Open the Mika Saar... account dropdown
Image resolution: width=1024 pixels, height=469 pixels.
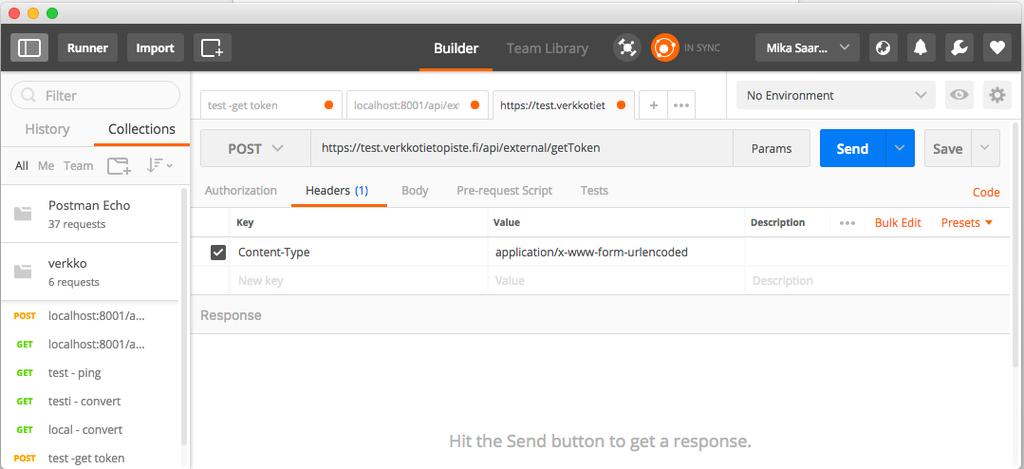click(807, 48)
